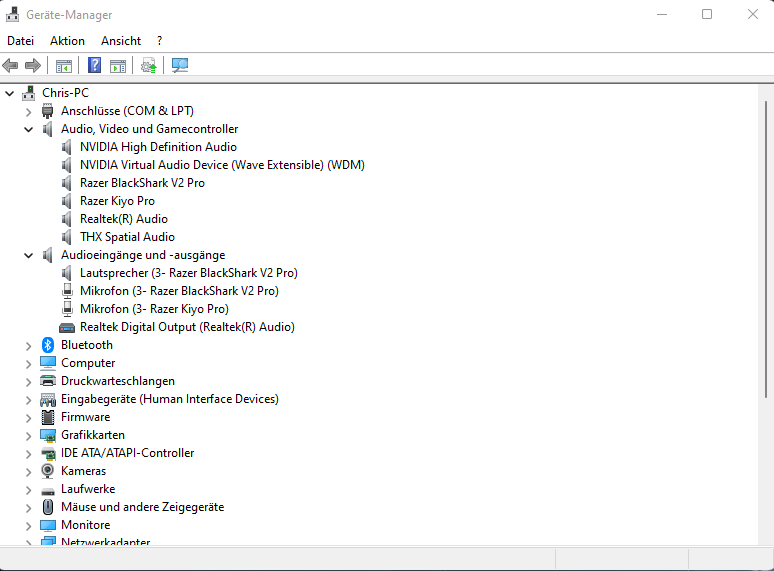Click the Laufwerke drive icon

[x=48, y=491]
